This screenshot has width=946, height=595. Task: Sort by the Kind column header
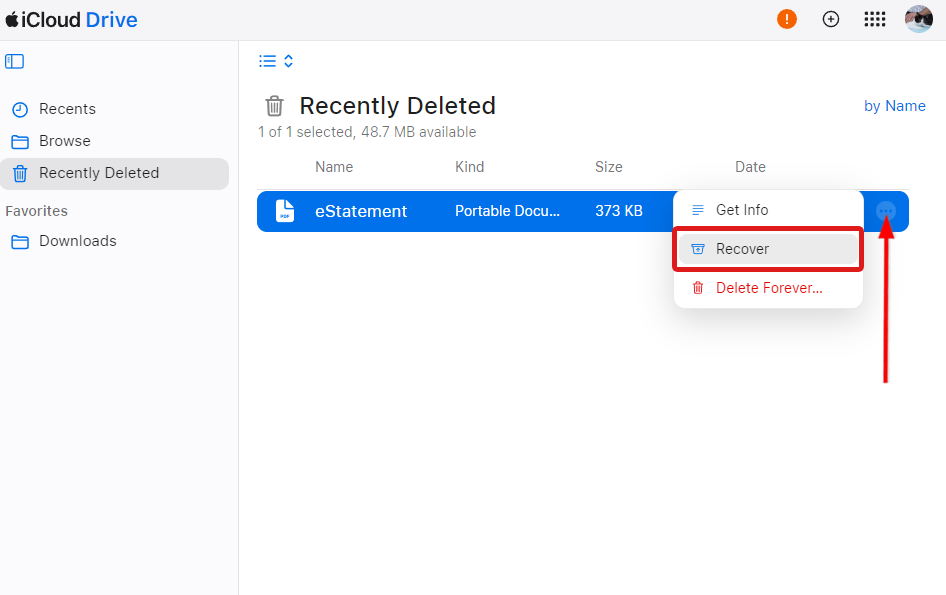(469, 167)
